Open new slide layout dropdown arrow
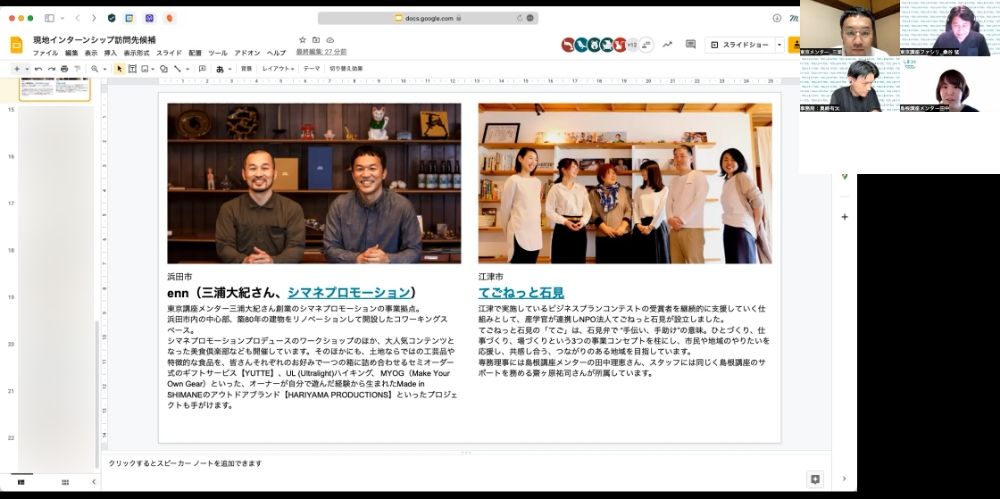The height and width of the screenshot is (499, 1000). [x=27, y=69]
